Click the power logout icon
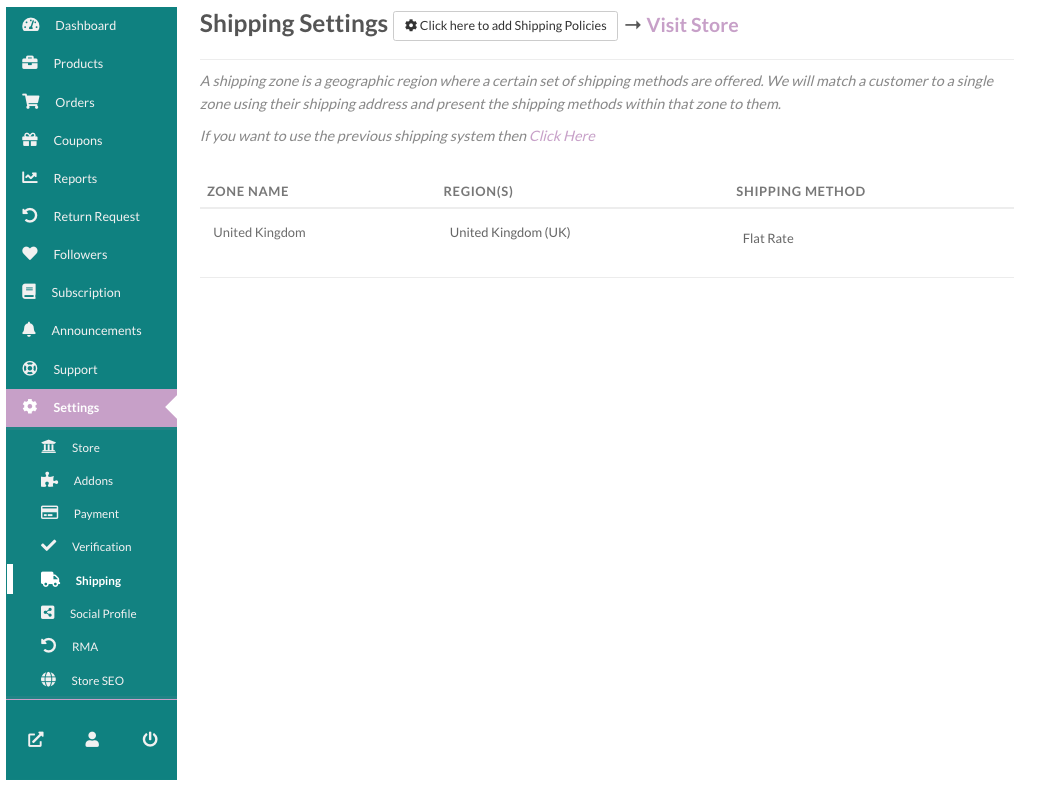 pos(150,739)
